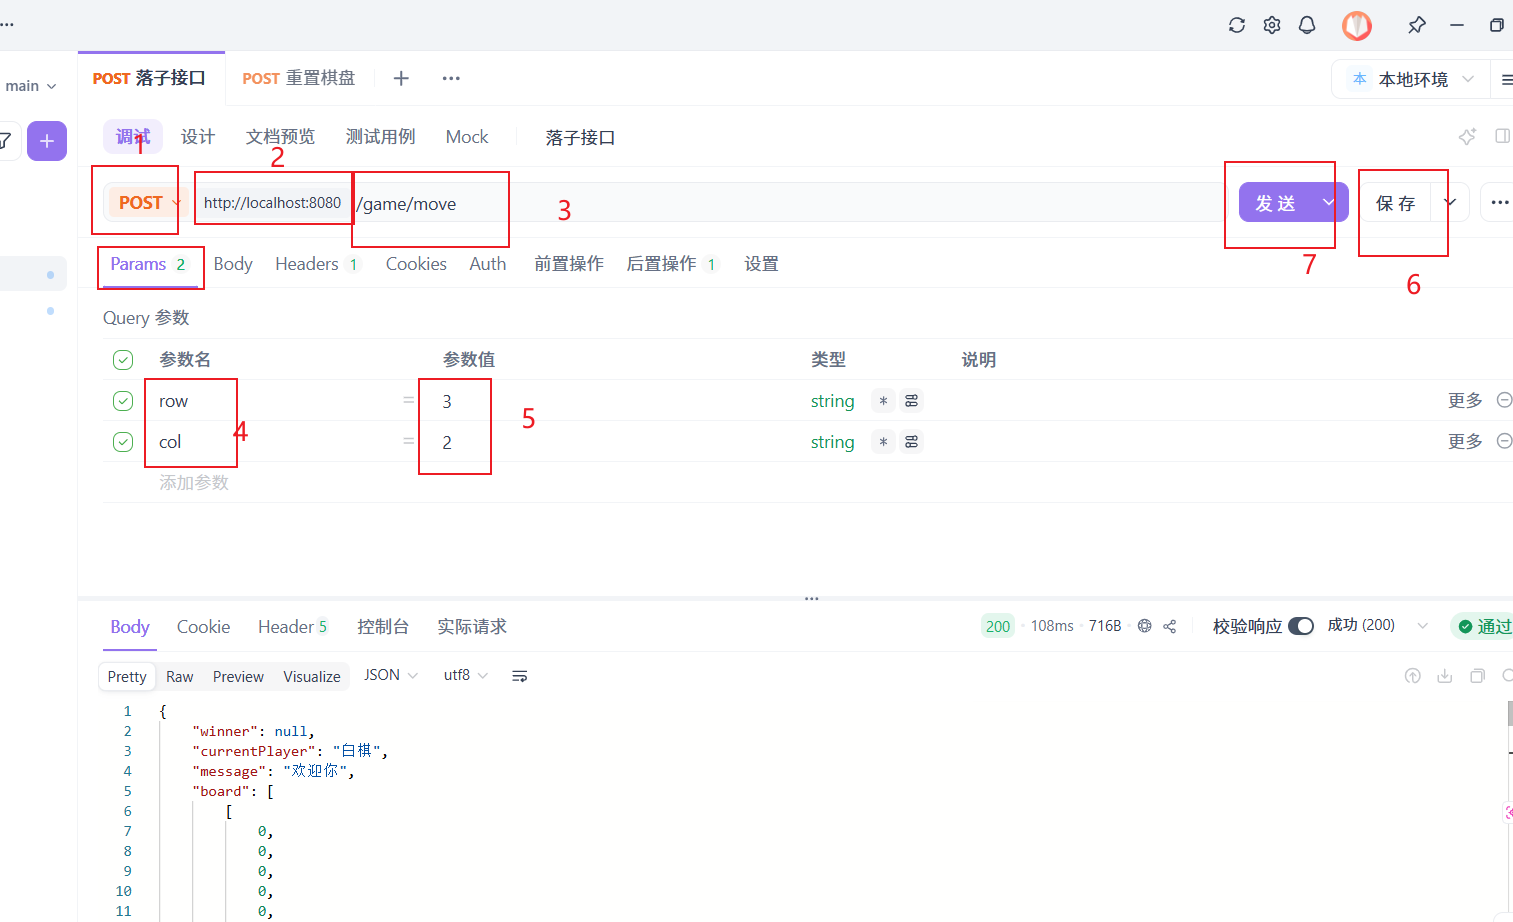
Task: Open the 测试用例 tab
Action: pos(381,137)
